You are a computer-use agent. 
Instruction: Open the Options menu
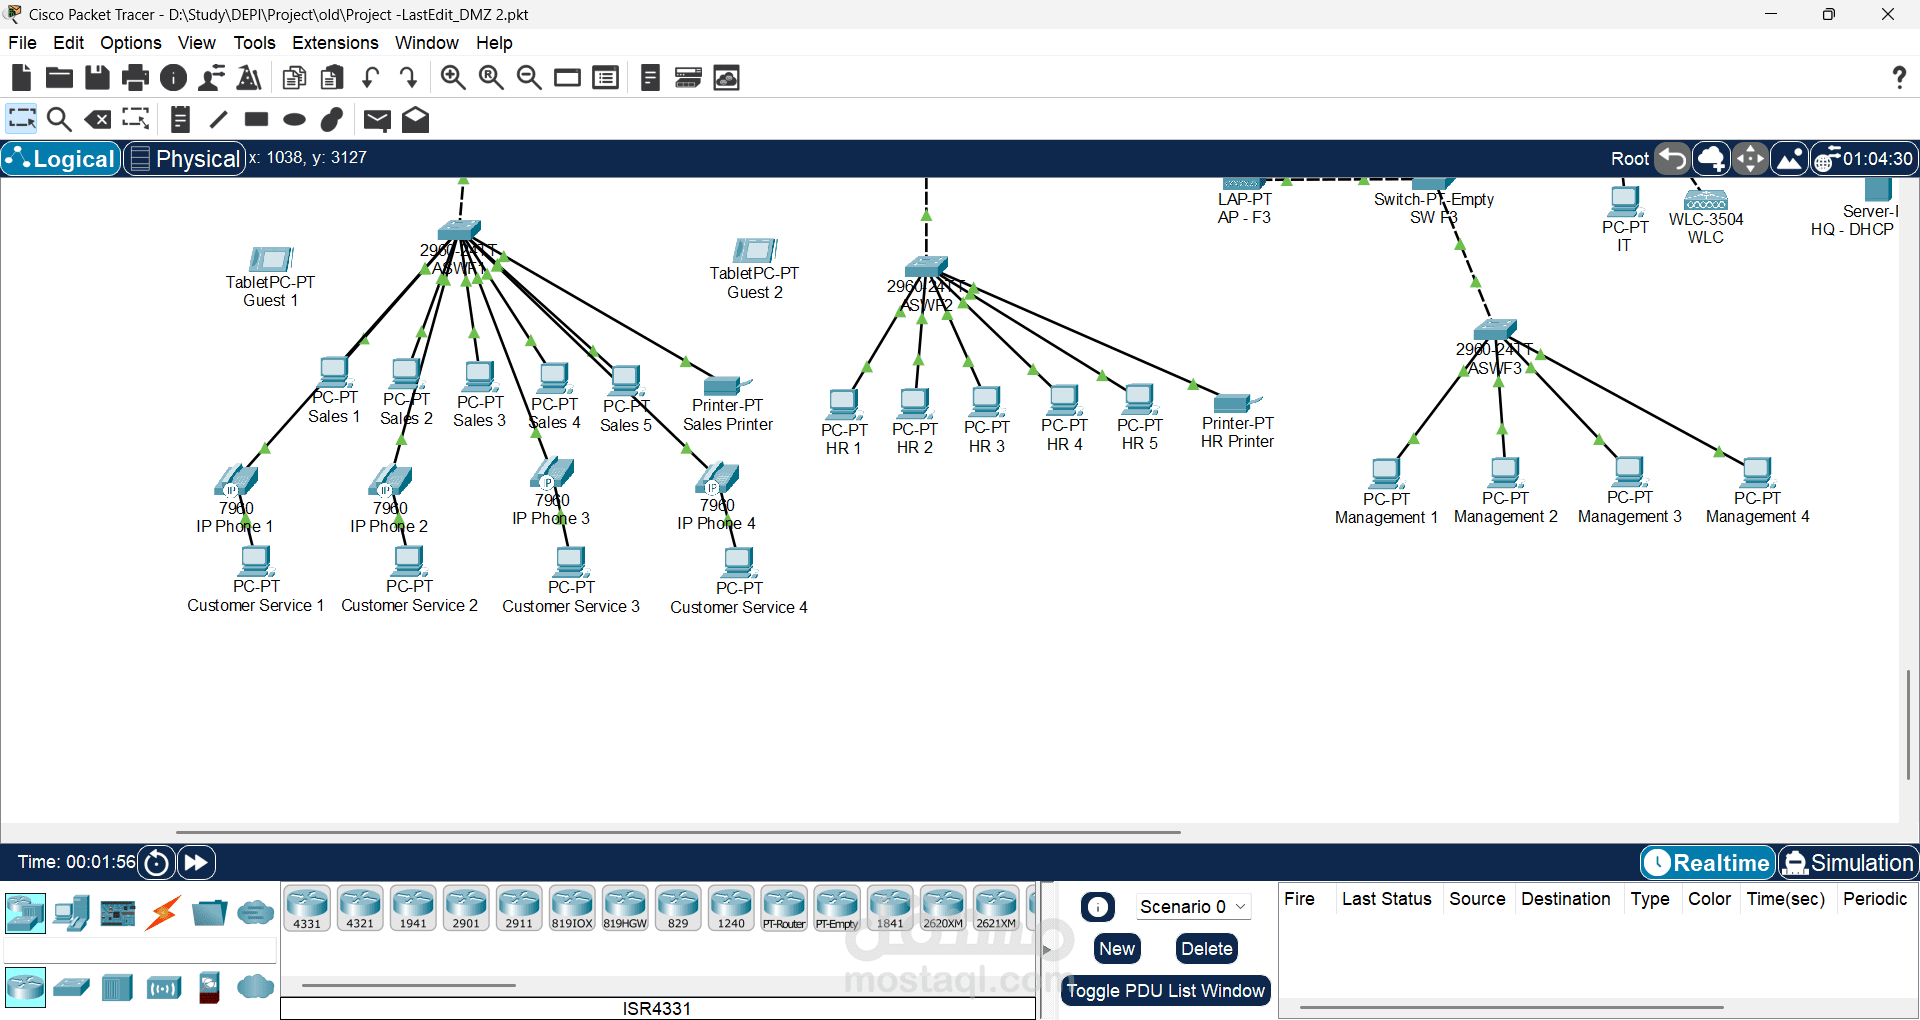130,43
